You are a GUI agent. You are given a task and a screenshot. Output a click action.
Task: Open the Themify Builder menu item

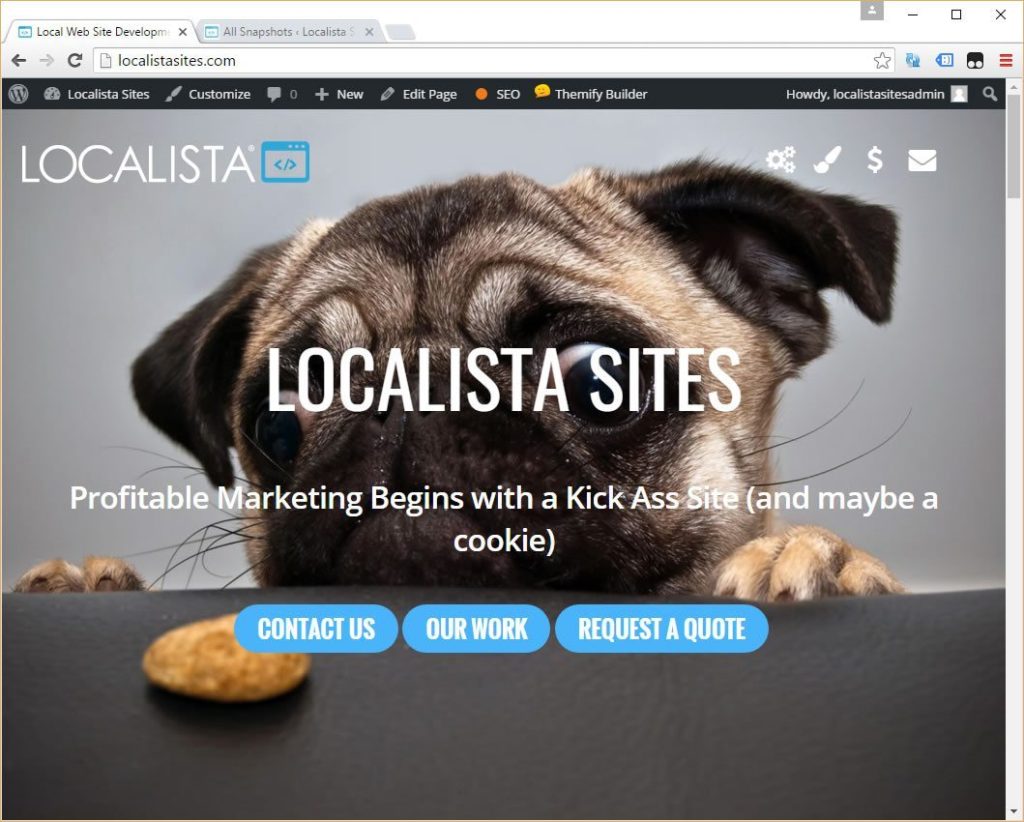pos(591,93)
